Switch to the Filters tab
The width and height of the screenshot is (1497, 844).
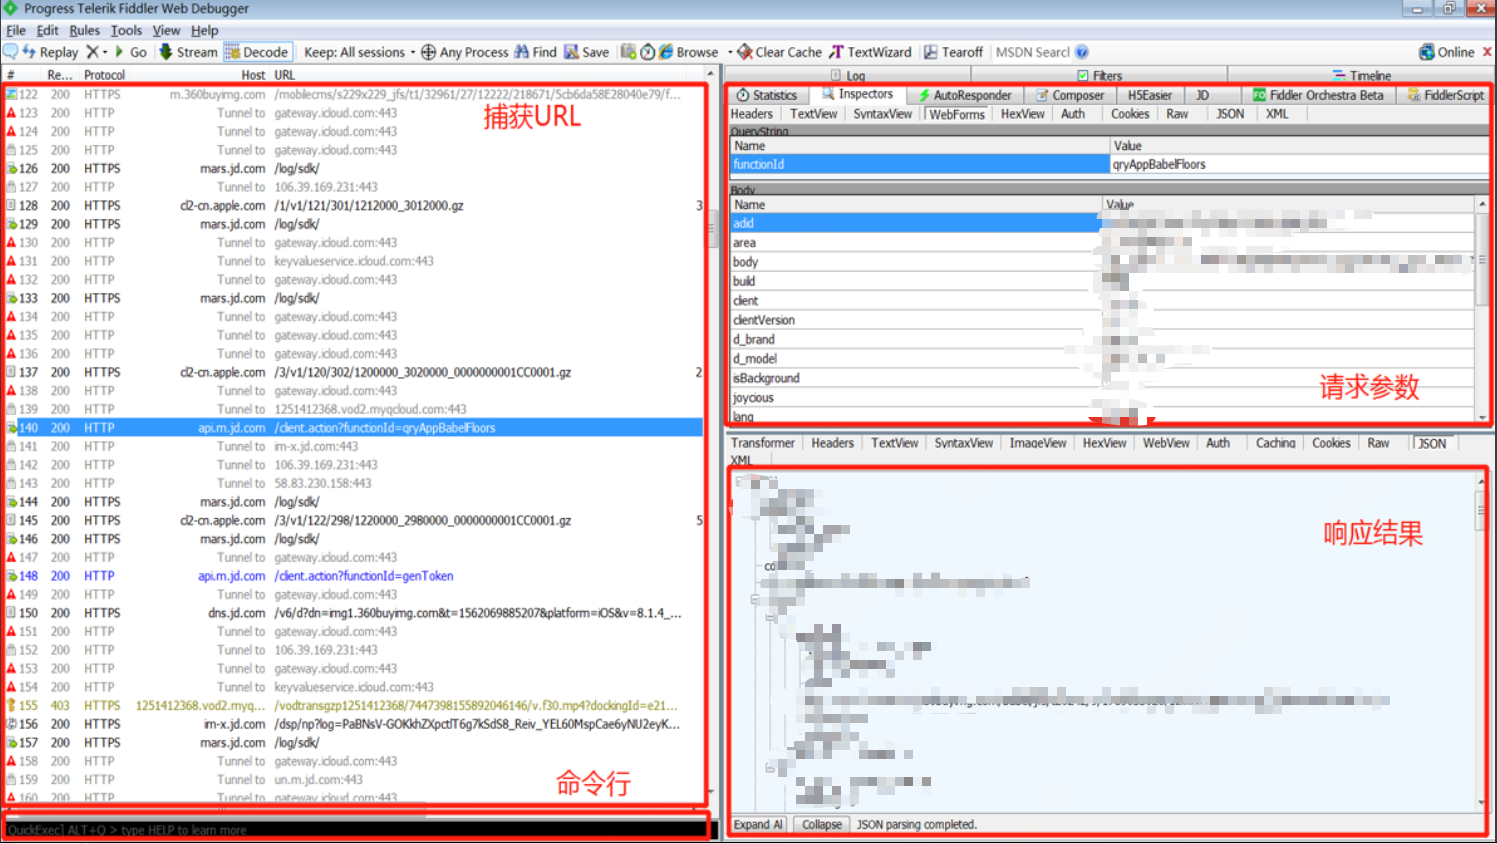tap(1099, 75)
